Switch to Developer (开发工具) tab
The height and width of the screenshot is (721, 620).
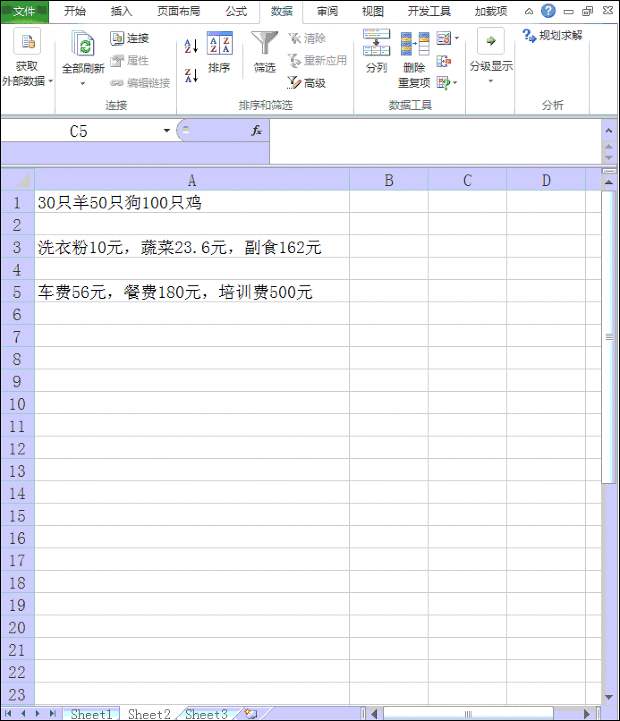tap(429, 11)
